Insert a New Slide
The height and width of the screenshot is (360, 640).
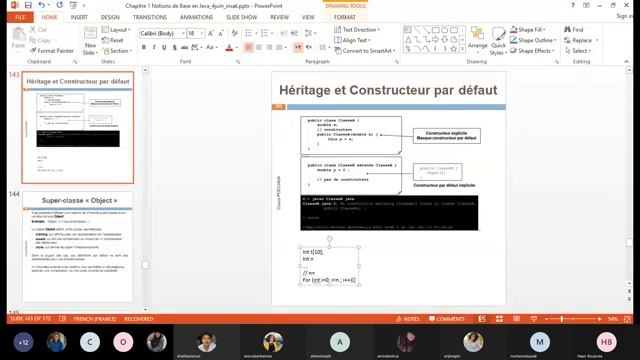tap(90, 40)
